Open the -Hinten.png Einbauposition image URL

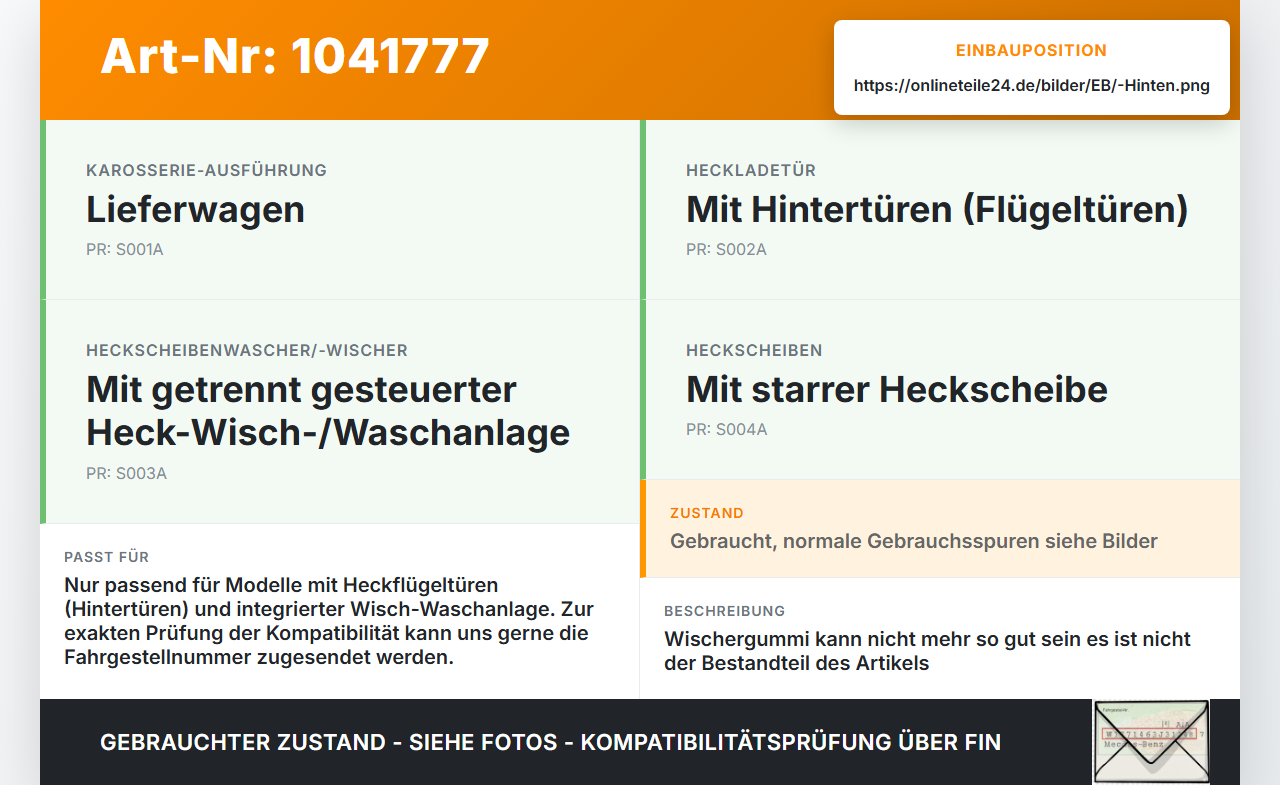point(1032,86)
